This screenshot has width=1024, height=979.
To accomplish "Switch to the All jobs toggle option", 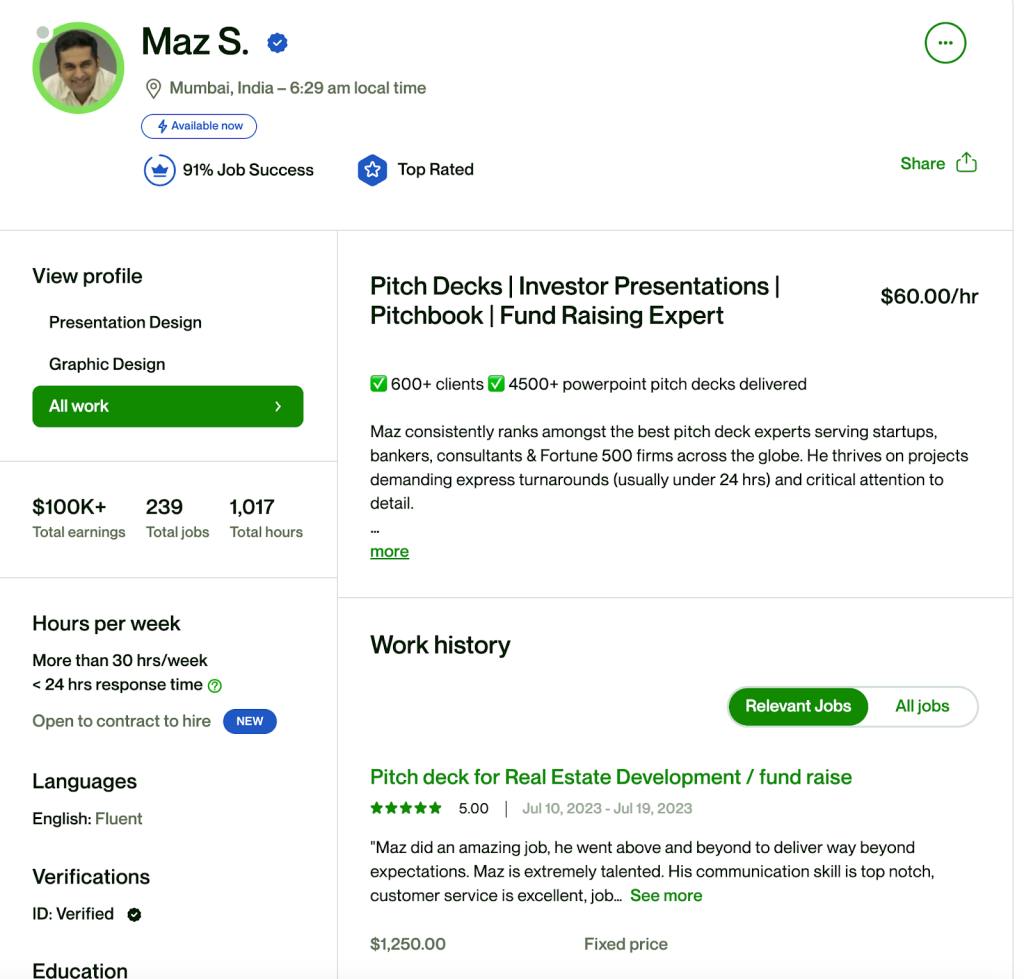I will pyautogui.click(x=922, y=706).
